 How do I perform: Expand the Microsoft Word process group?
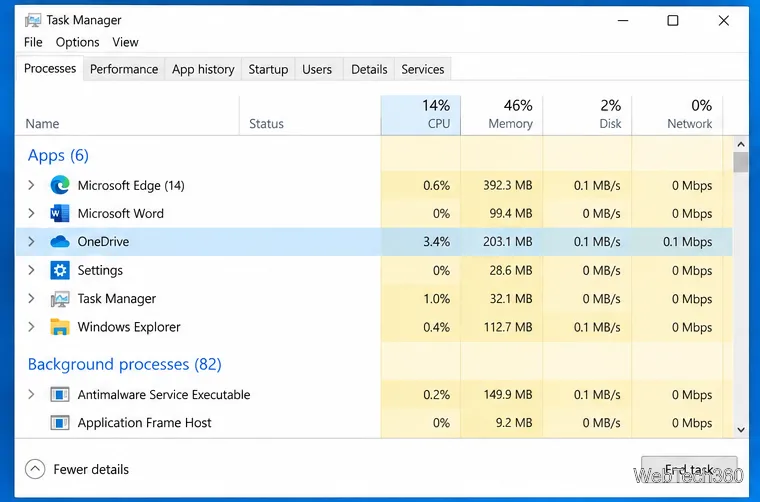pyautogui.click(x=31, y=213)
